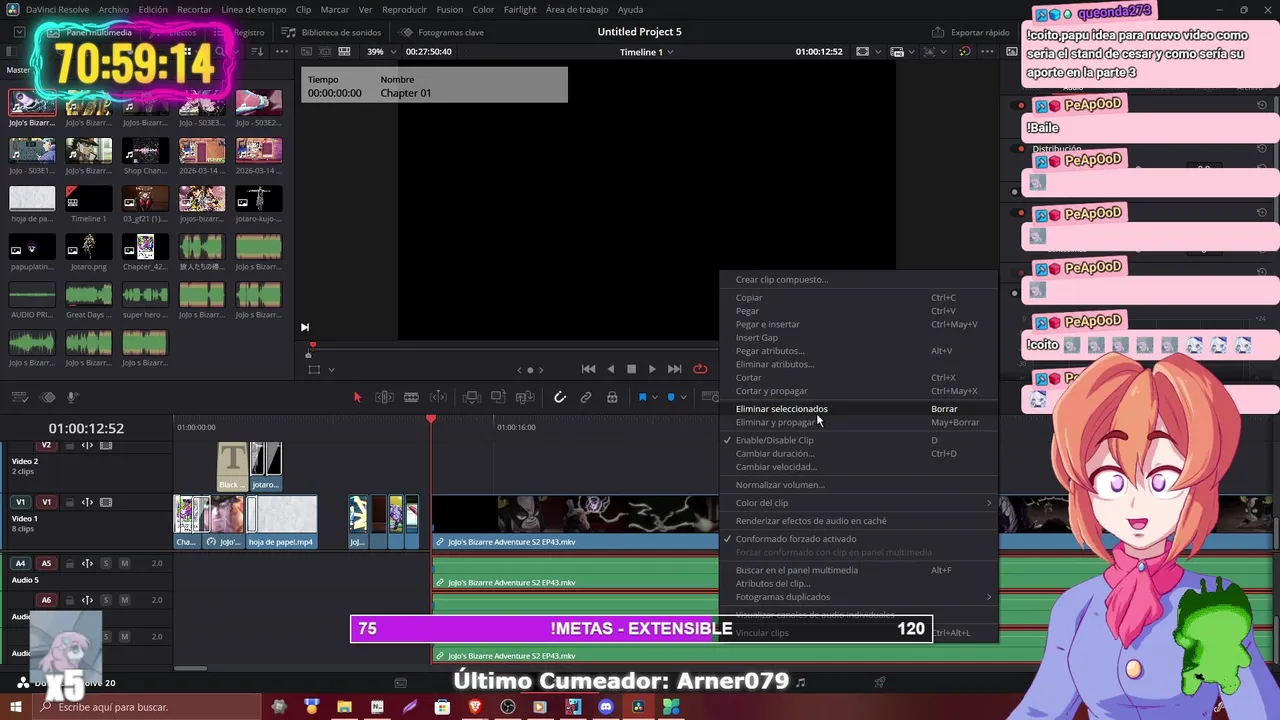The height and width of the screenshot is (720, 1280).
Task: Open File Explorer from the taskbar
Action: 344,707
